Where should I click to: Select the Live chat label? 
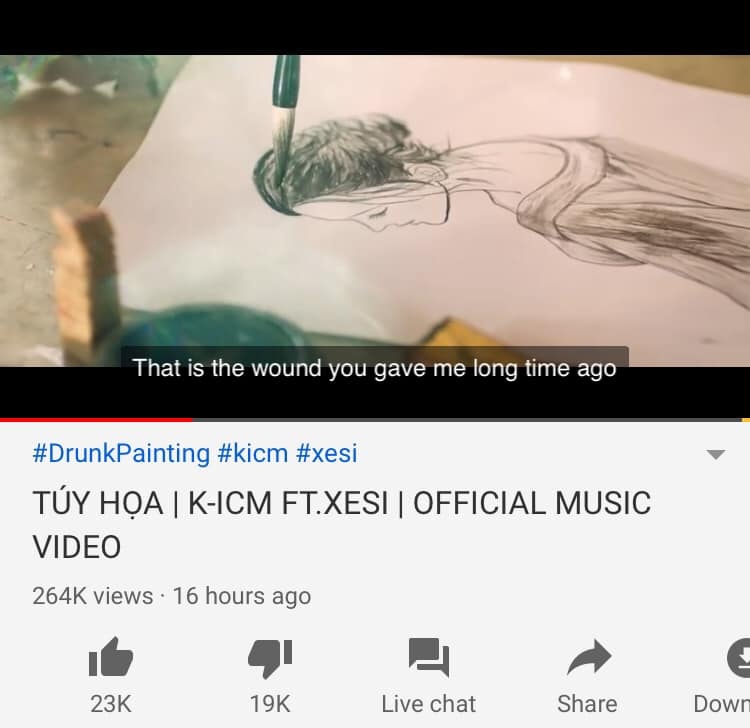pyautogui.click(x=429, y=704)
